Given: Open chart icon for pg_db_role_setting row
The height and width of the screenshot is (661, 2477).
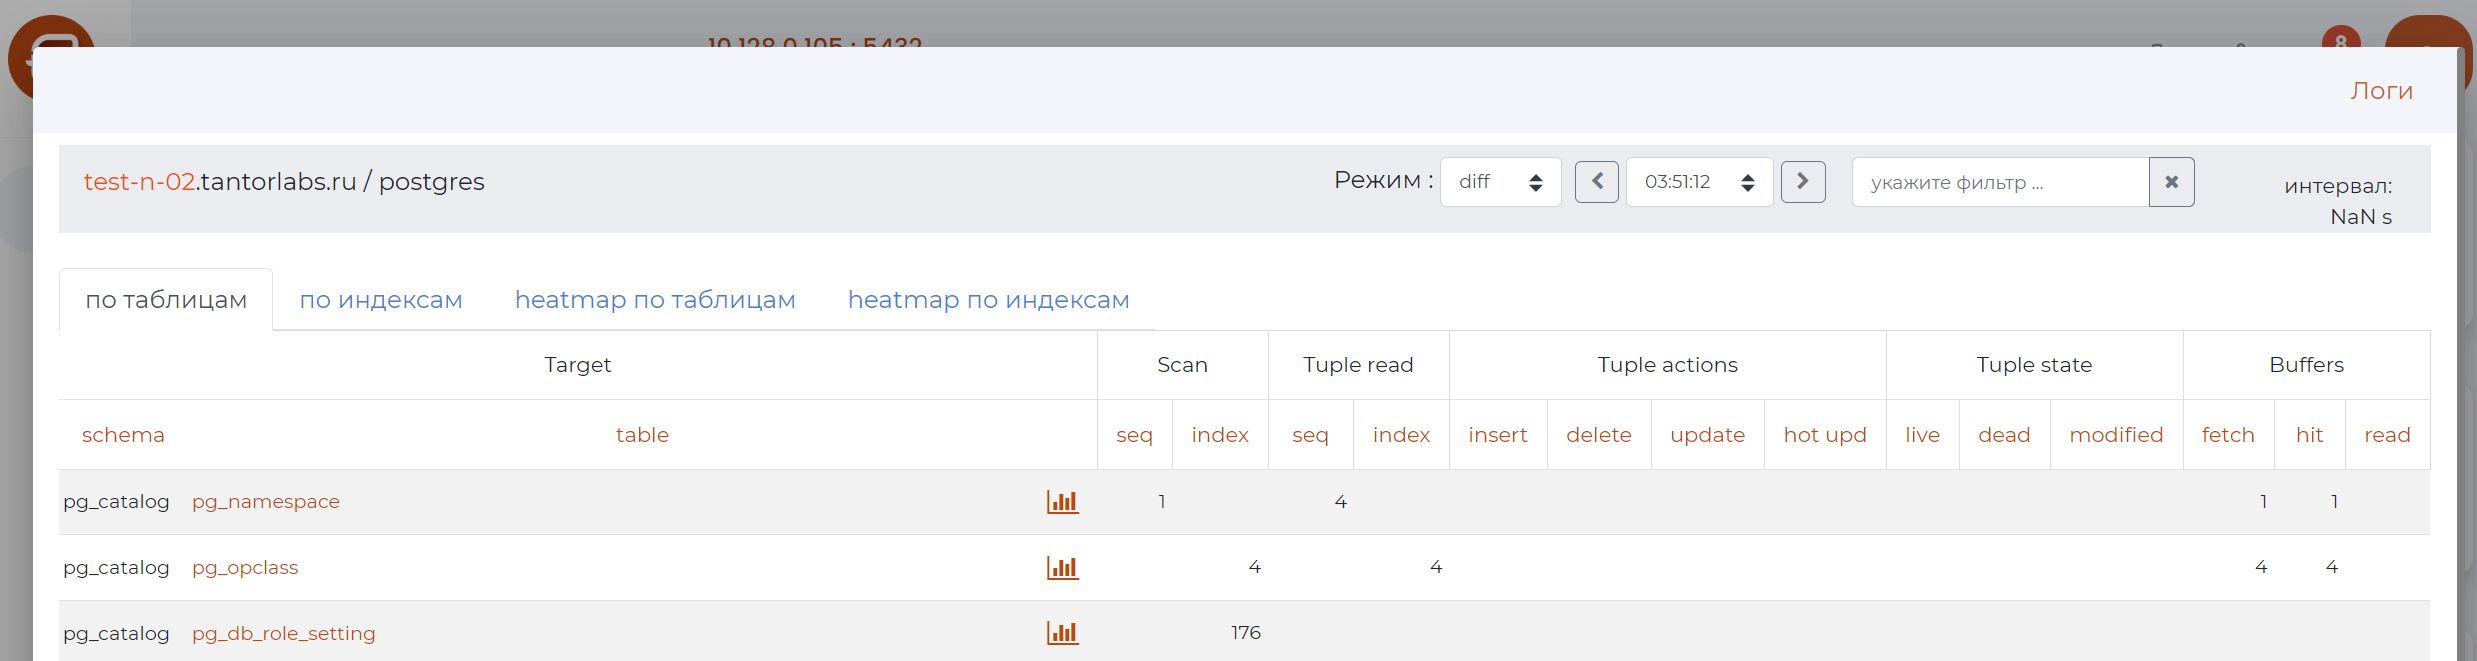Looking at the screenshot, I should tap(1062, 633).
